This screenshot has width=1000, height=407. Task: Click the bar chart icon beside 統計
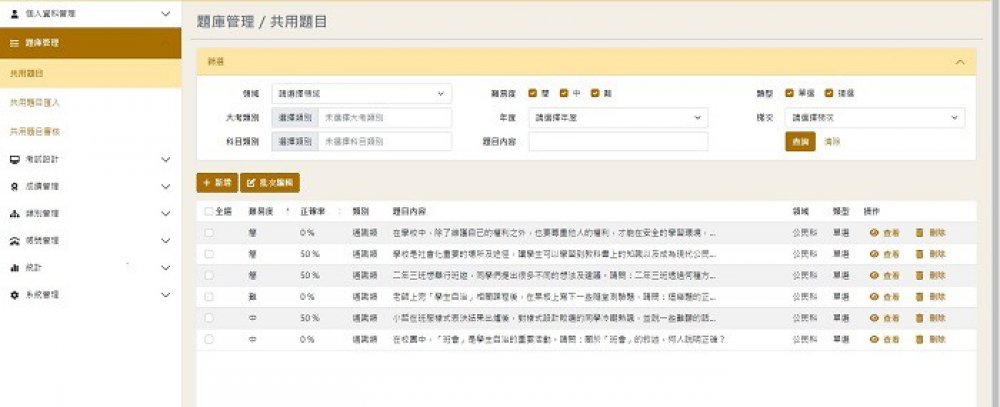click(14, 268)
